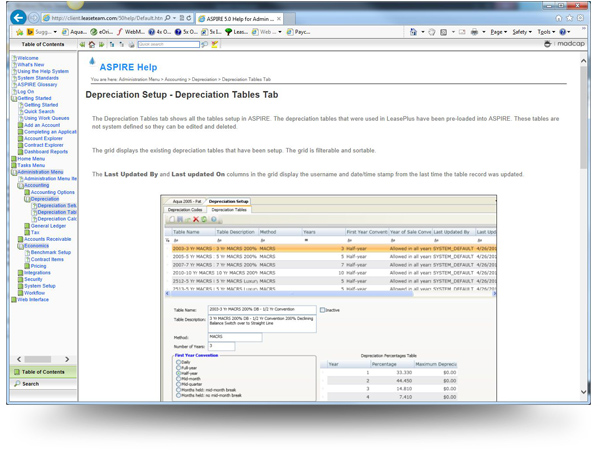Click the favorites star icon at top right
The width and height of the screenshot is (600, 450).
[569, 18]
